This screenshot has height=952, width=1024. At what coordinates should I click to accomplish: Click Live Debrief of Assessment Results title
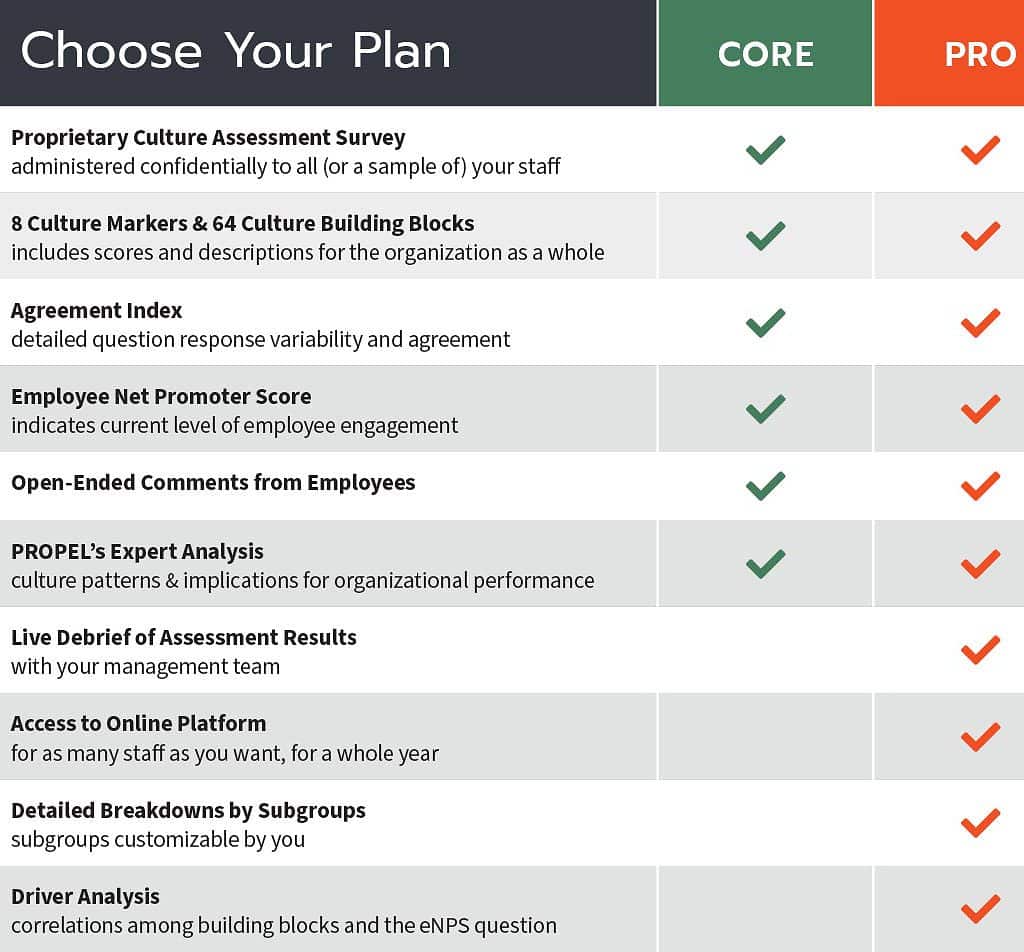coord(184,637)
